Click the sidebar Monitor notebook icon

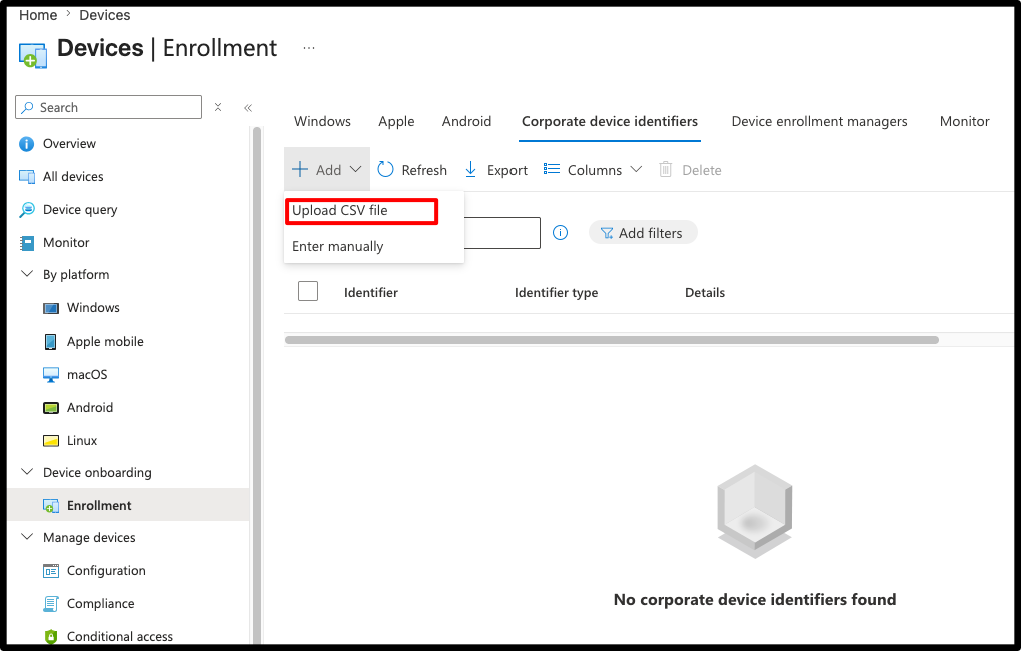click(x=27, y=243)
